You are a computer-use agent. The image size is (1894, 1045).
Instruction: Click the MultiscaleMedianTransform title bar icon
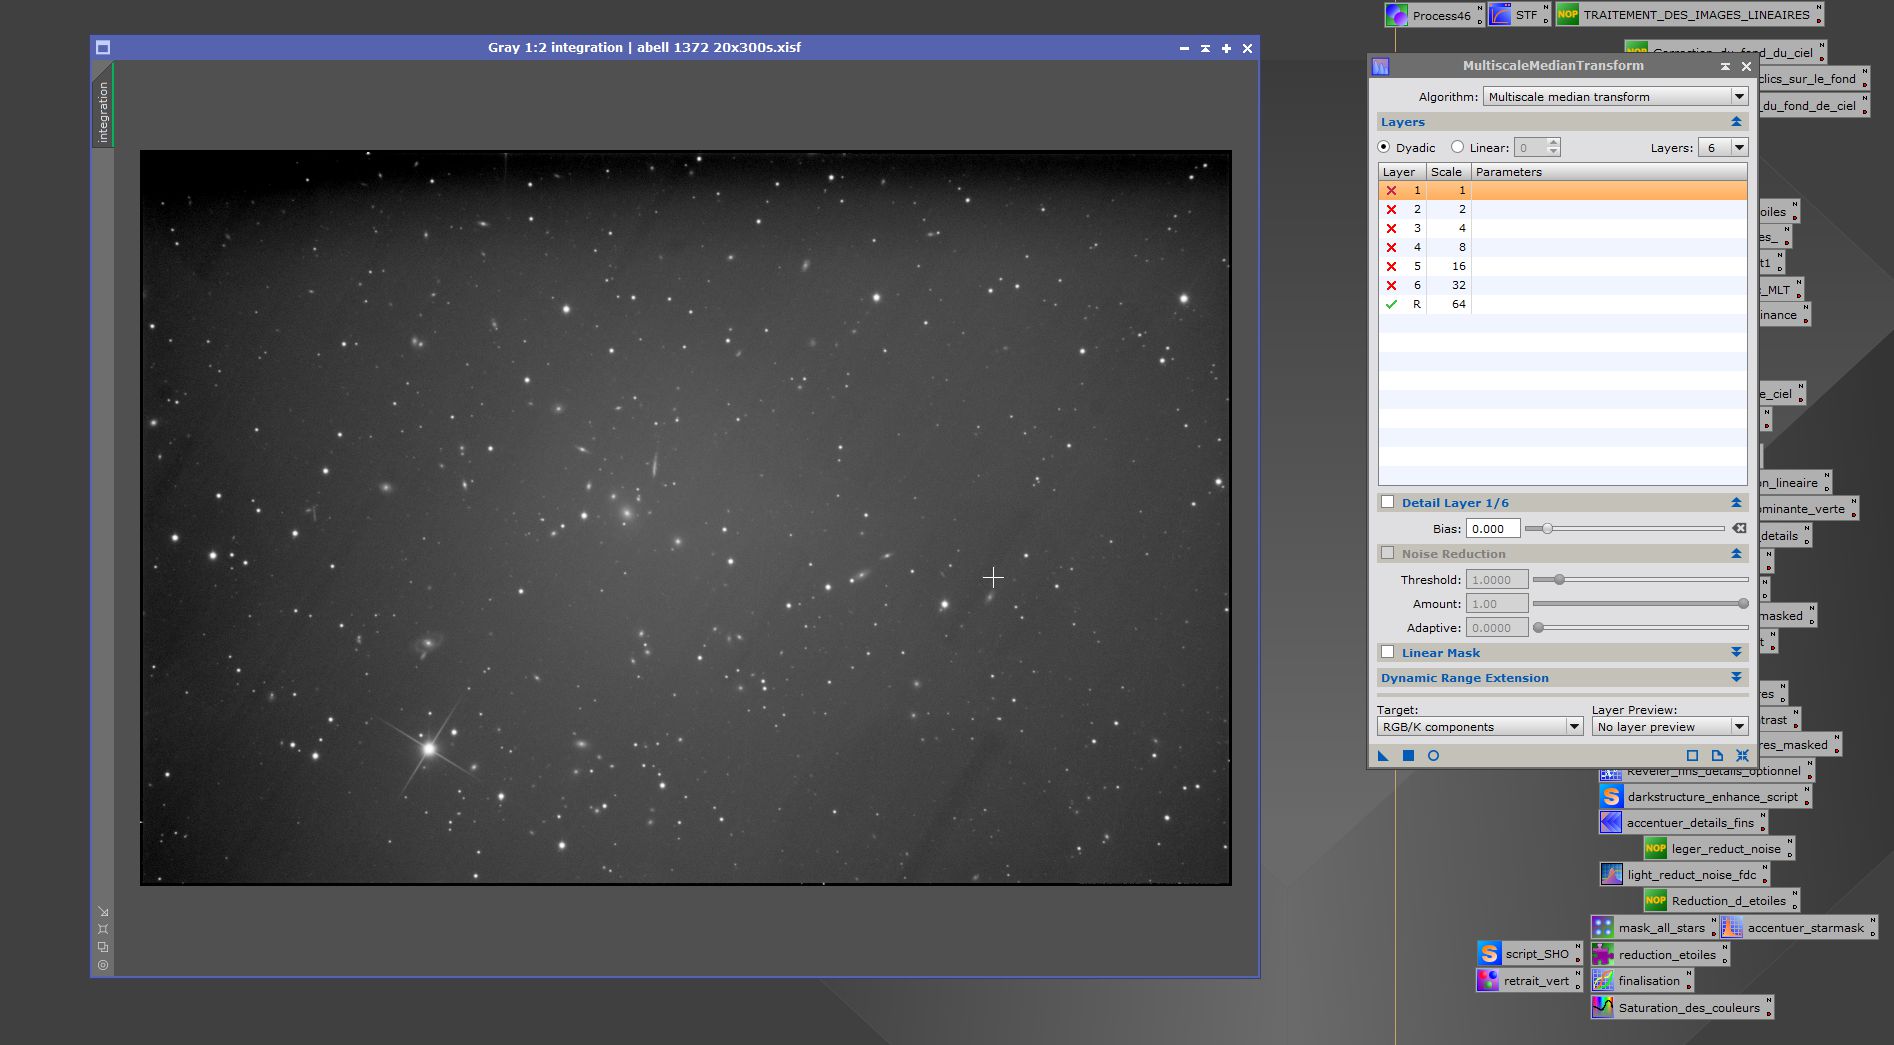pyautogui.click(x=1381, y=66)
